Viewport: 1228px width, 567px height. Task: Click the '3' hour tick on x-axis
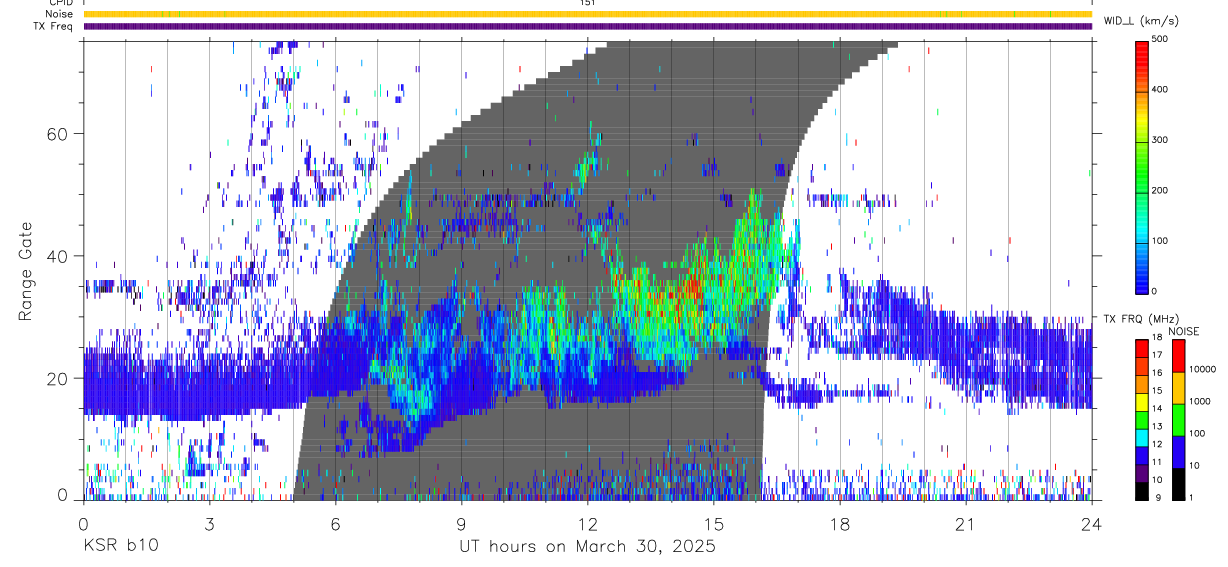pos(209,524)
